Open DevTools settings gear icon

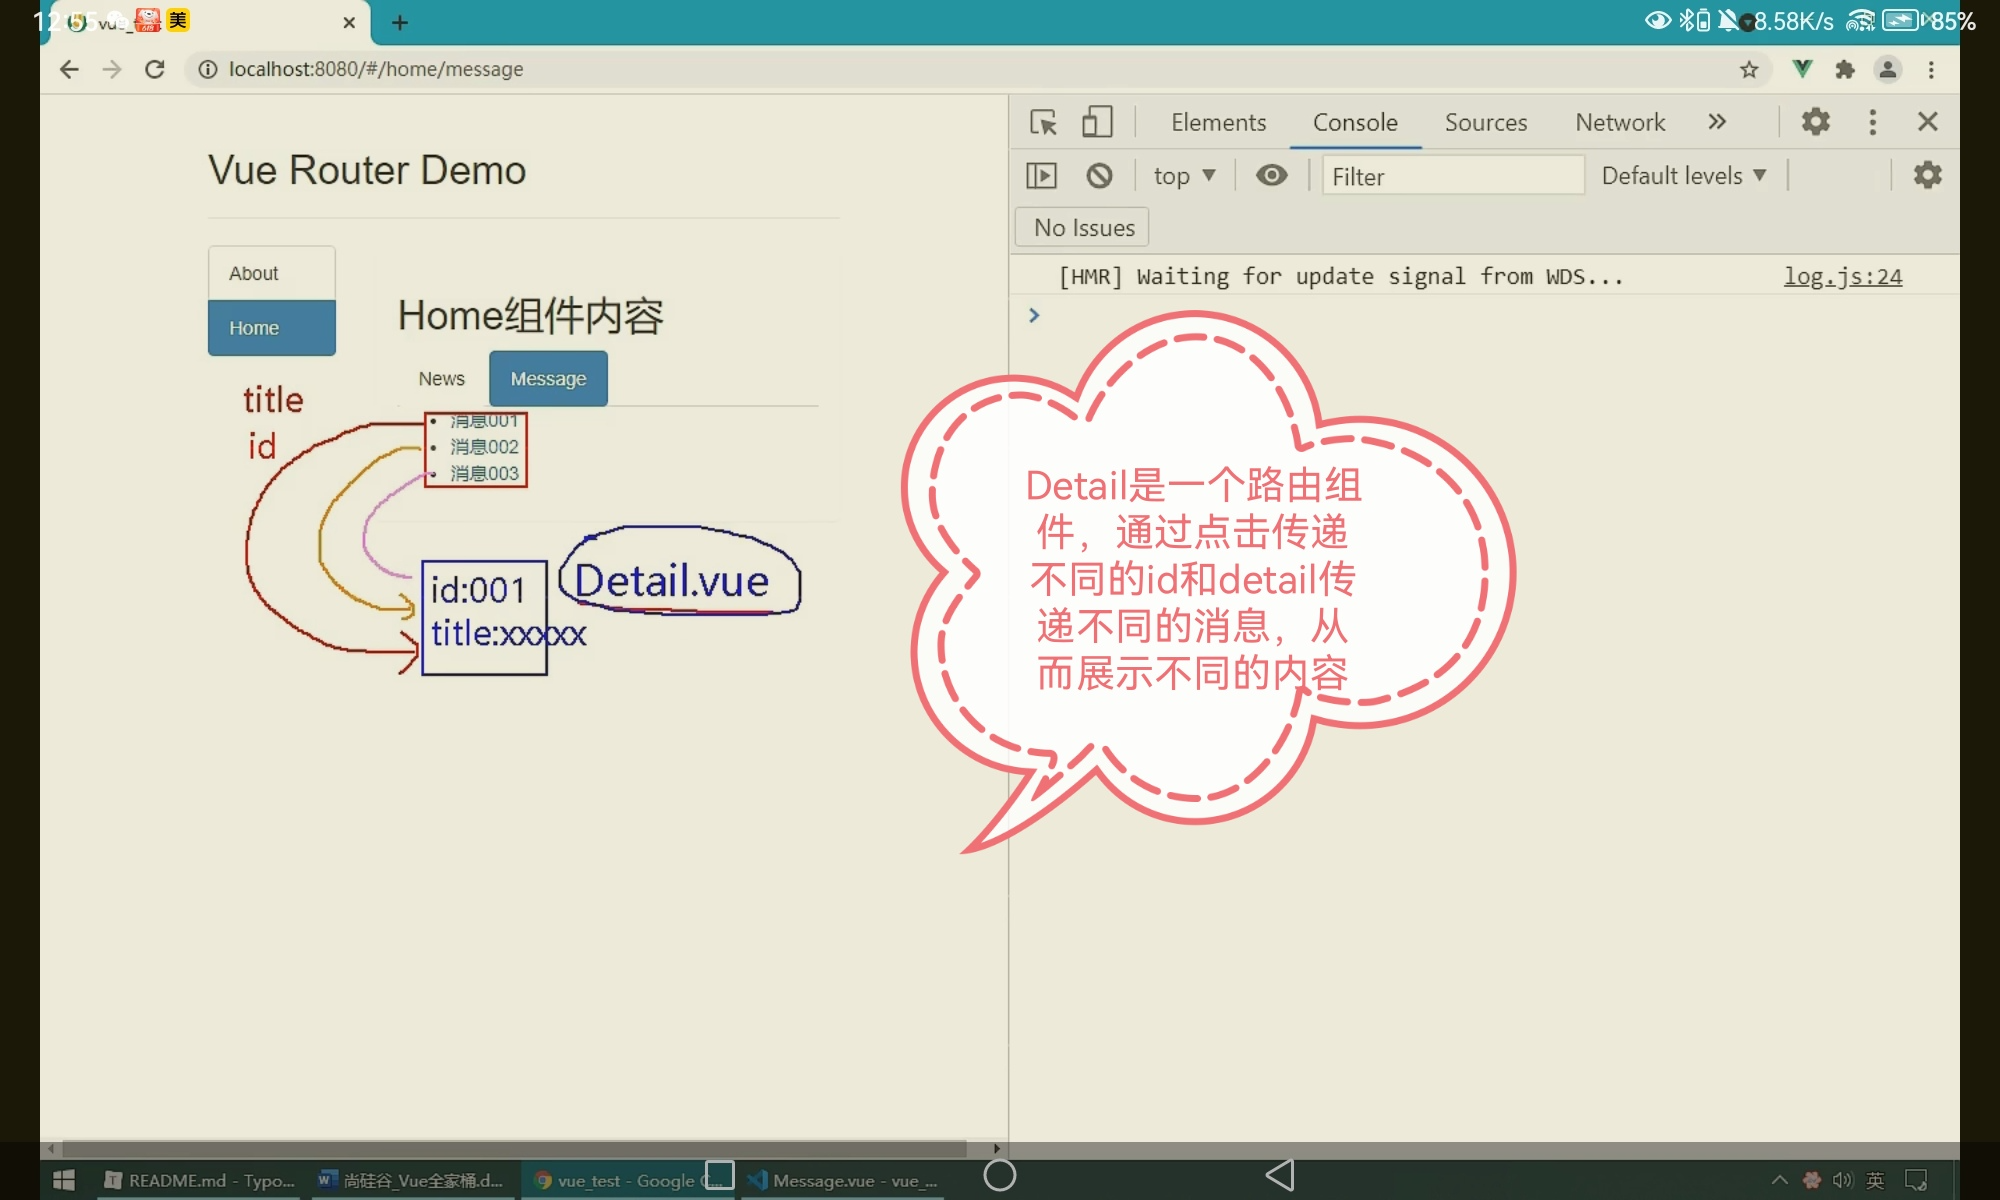[x=1815, y=122]
